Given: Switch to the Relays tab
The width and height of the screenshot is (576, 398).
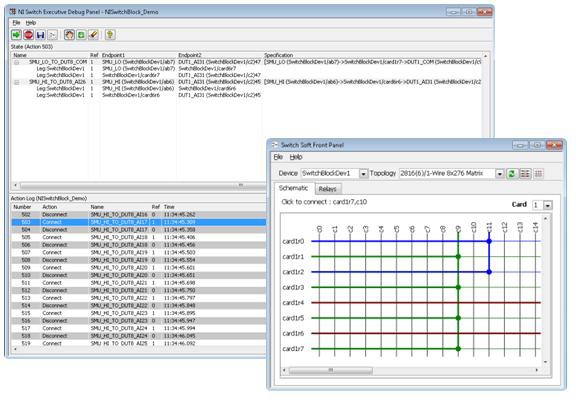Looking at the screenshot, I should pyautogui.click(x=327, y=189).
